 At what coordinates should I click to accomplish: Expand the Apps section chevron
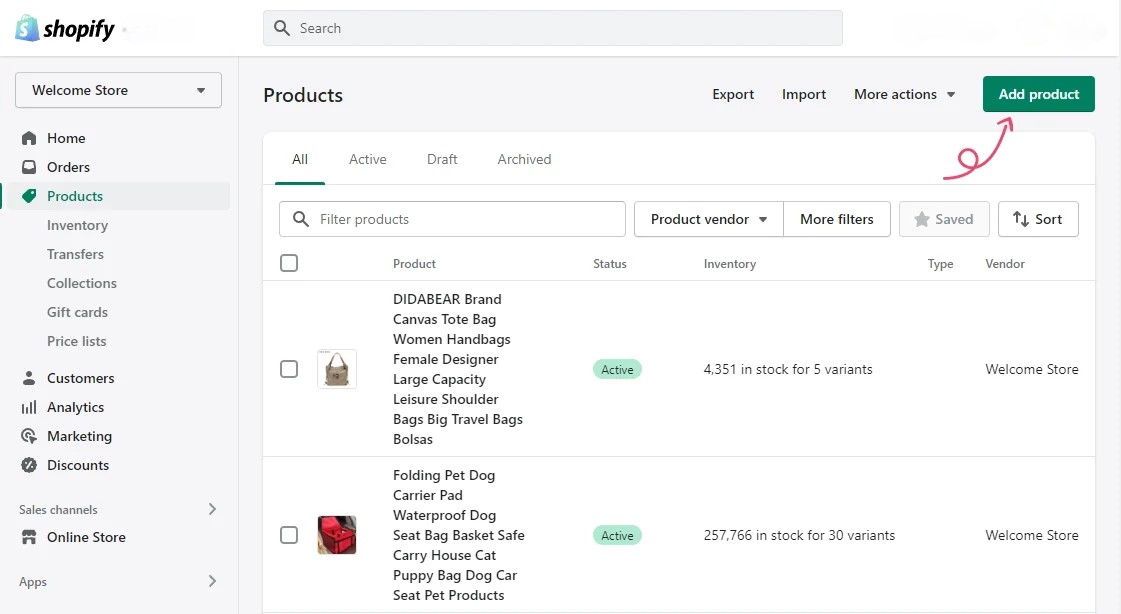pos(212,581)
